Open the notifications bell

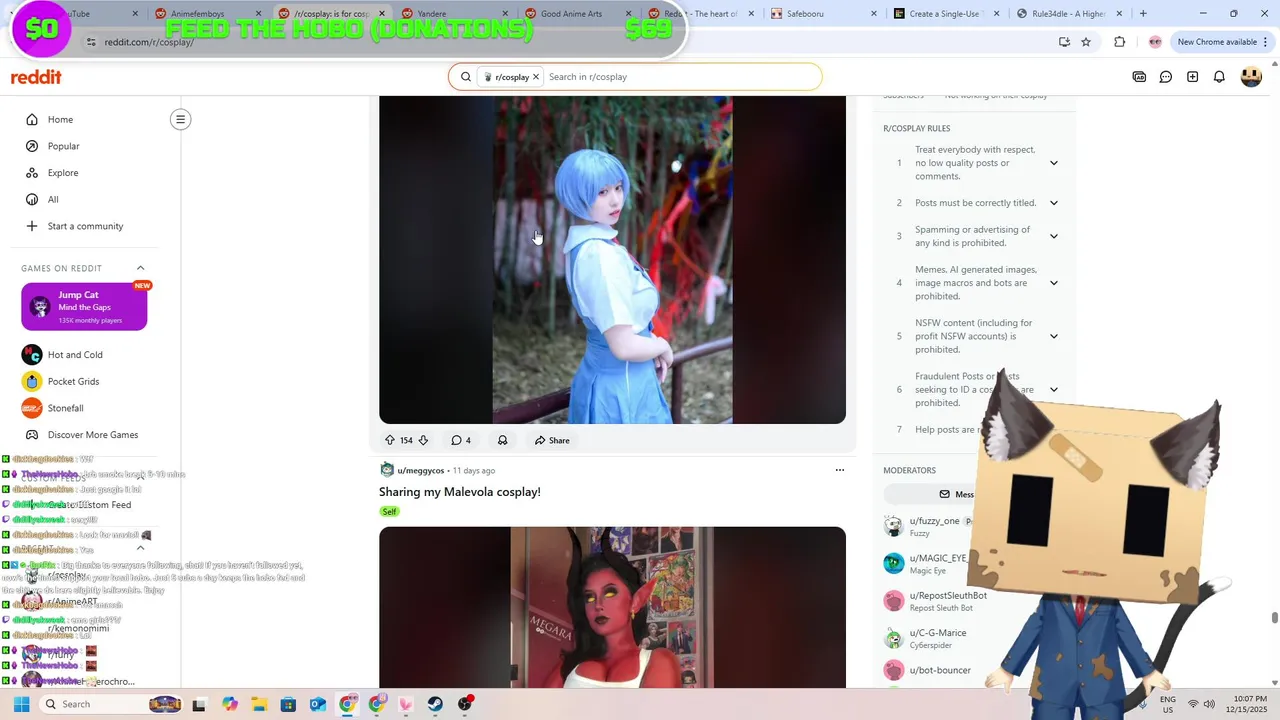1219,77
